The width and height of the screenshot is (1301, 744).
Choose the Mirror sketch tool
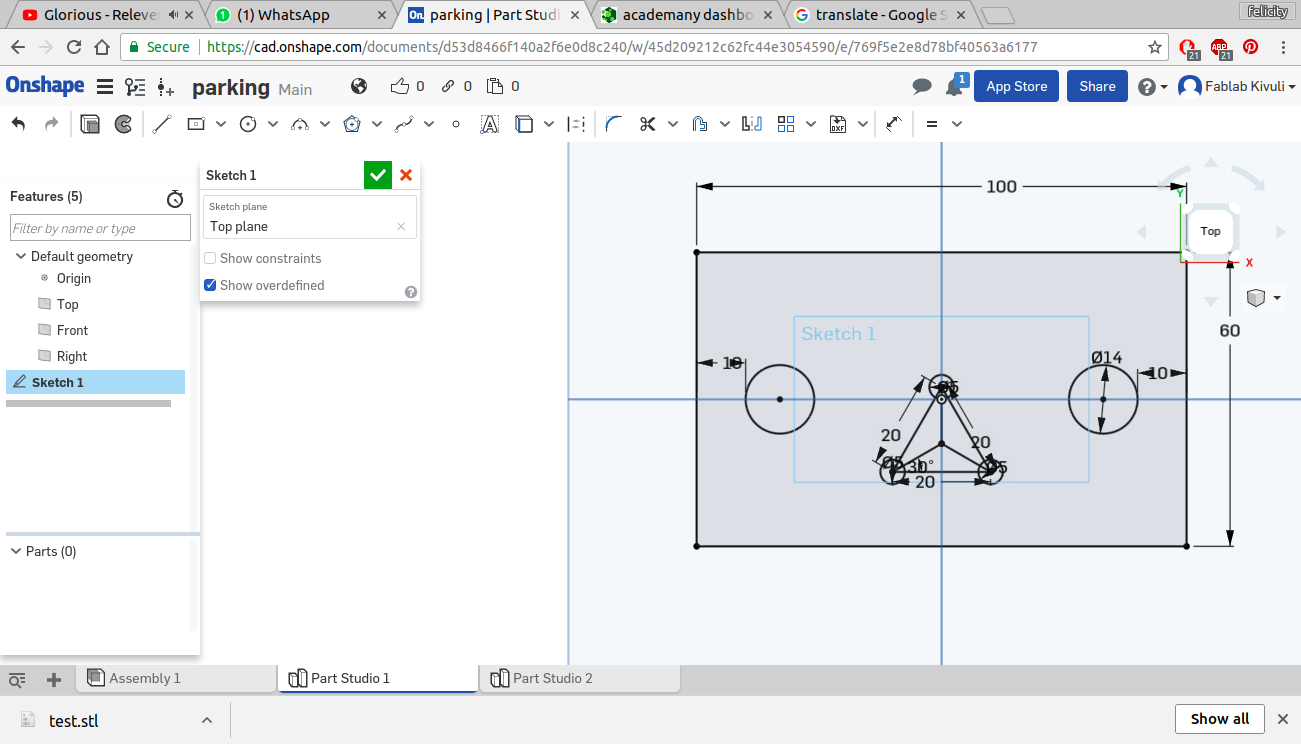click(x=752, y=124)
